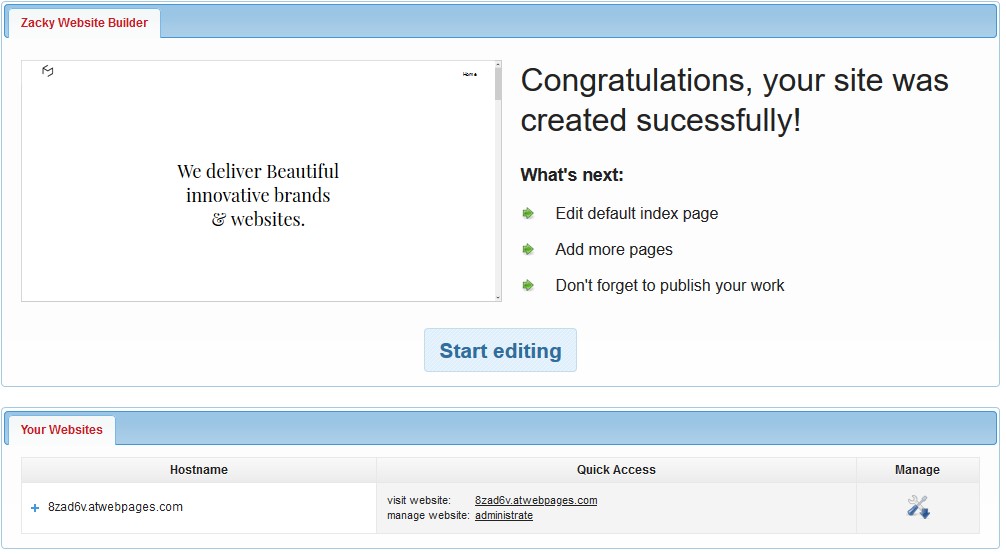This screenshot has height=554, width=1006.
Task: Click the green arrow beside publish reminder
Action: [528, 285]
